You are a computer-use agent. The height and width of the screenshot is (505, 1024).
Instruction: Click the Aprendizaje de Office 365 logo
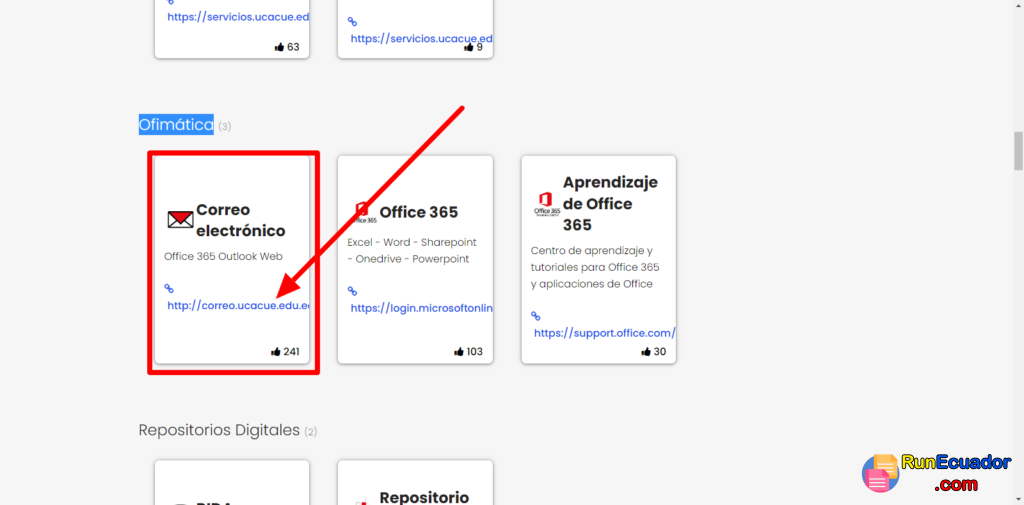click(547, 204)
